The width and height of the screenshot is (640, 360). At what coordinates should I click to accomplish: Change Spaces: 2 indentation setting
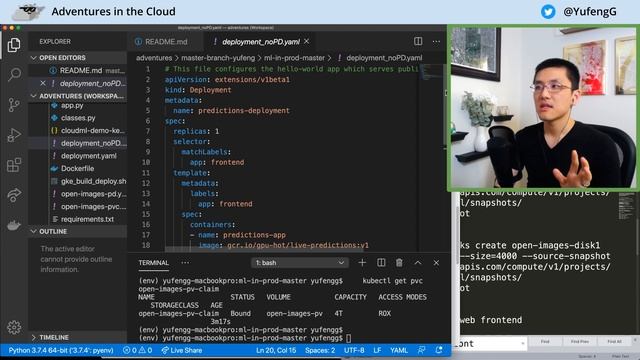coord(320,350)
